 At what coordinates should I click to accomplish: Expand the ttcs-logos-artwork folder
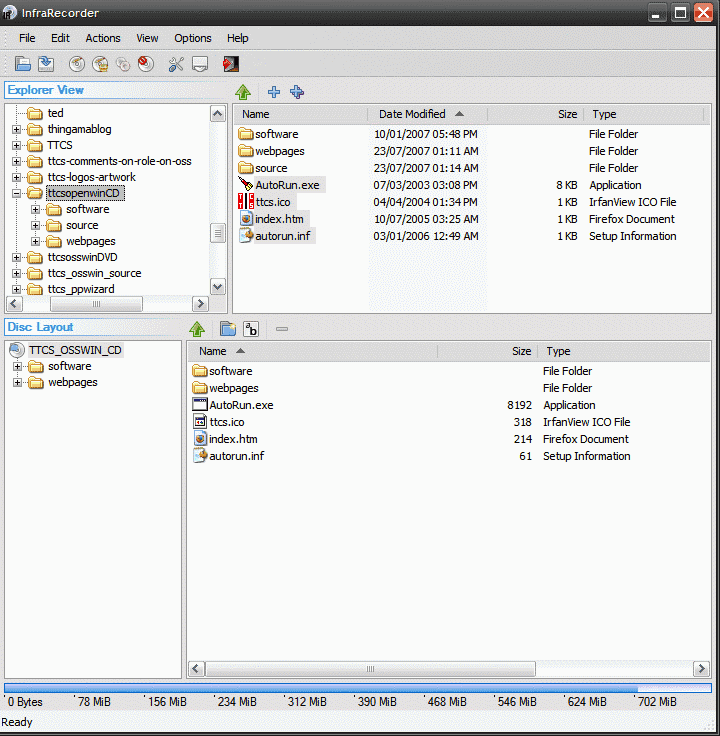pos(16,177)
